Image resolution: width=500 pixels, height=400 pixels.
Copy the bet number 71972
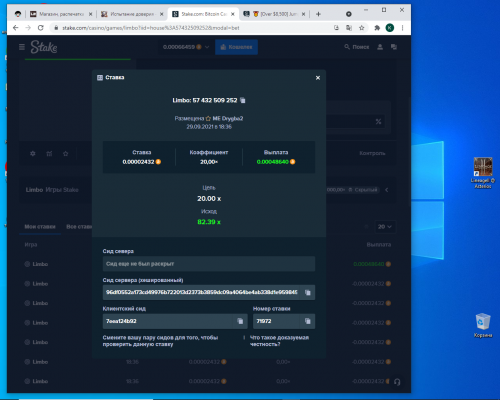tap(308, 321)
